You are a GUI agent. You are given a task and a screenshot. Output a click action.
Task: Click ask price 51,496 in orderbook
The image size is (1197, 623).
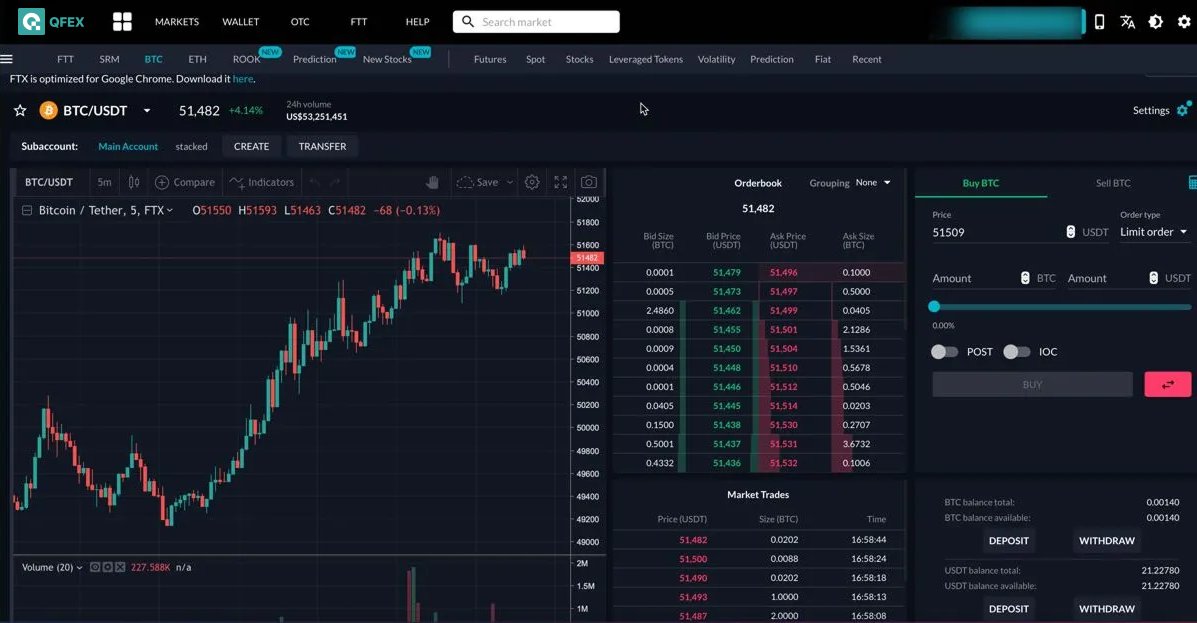(x=783, y=272)
